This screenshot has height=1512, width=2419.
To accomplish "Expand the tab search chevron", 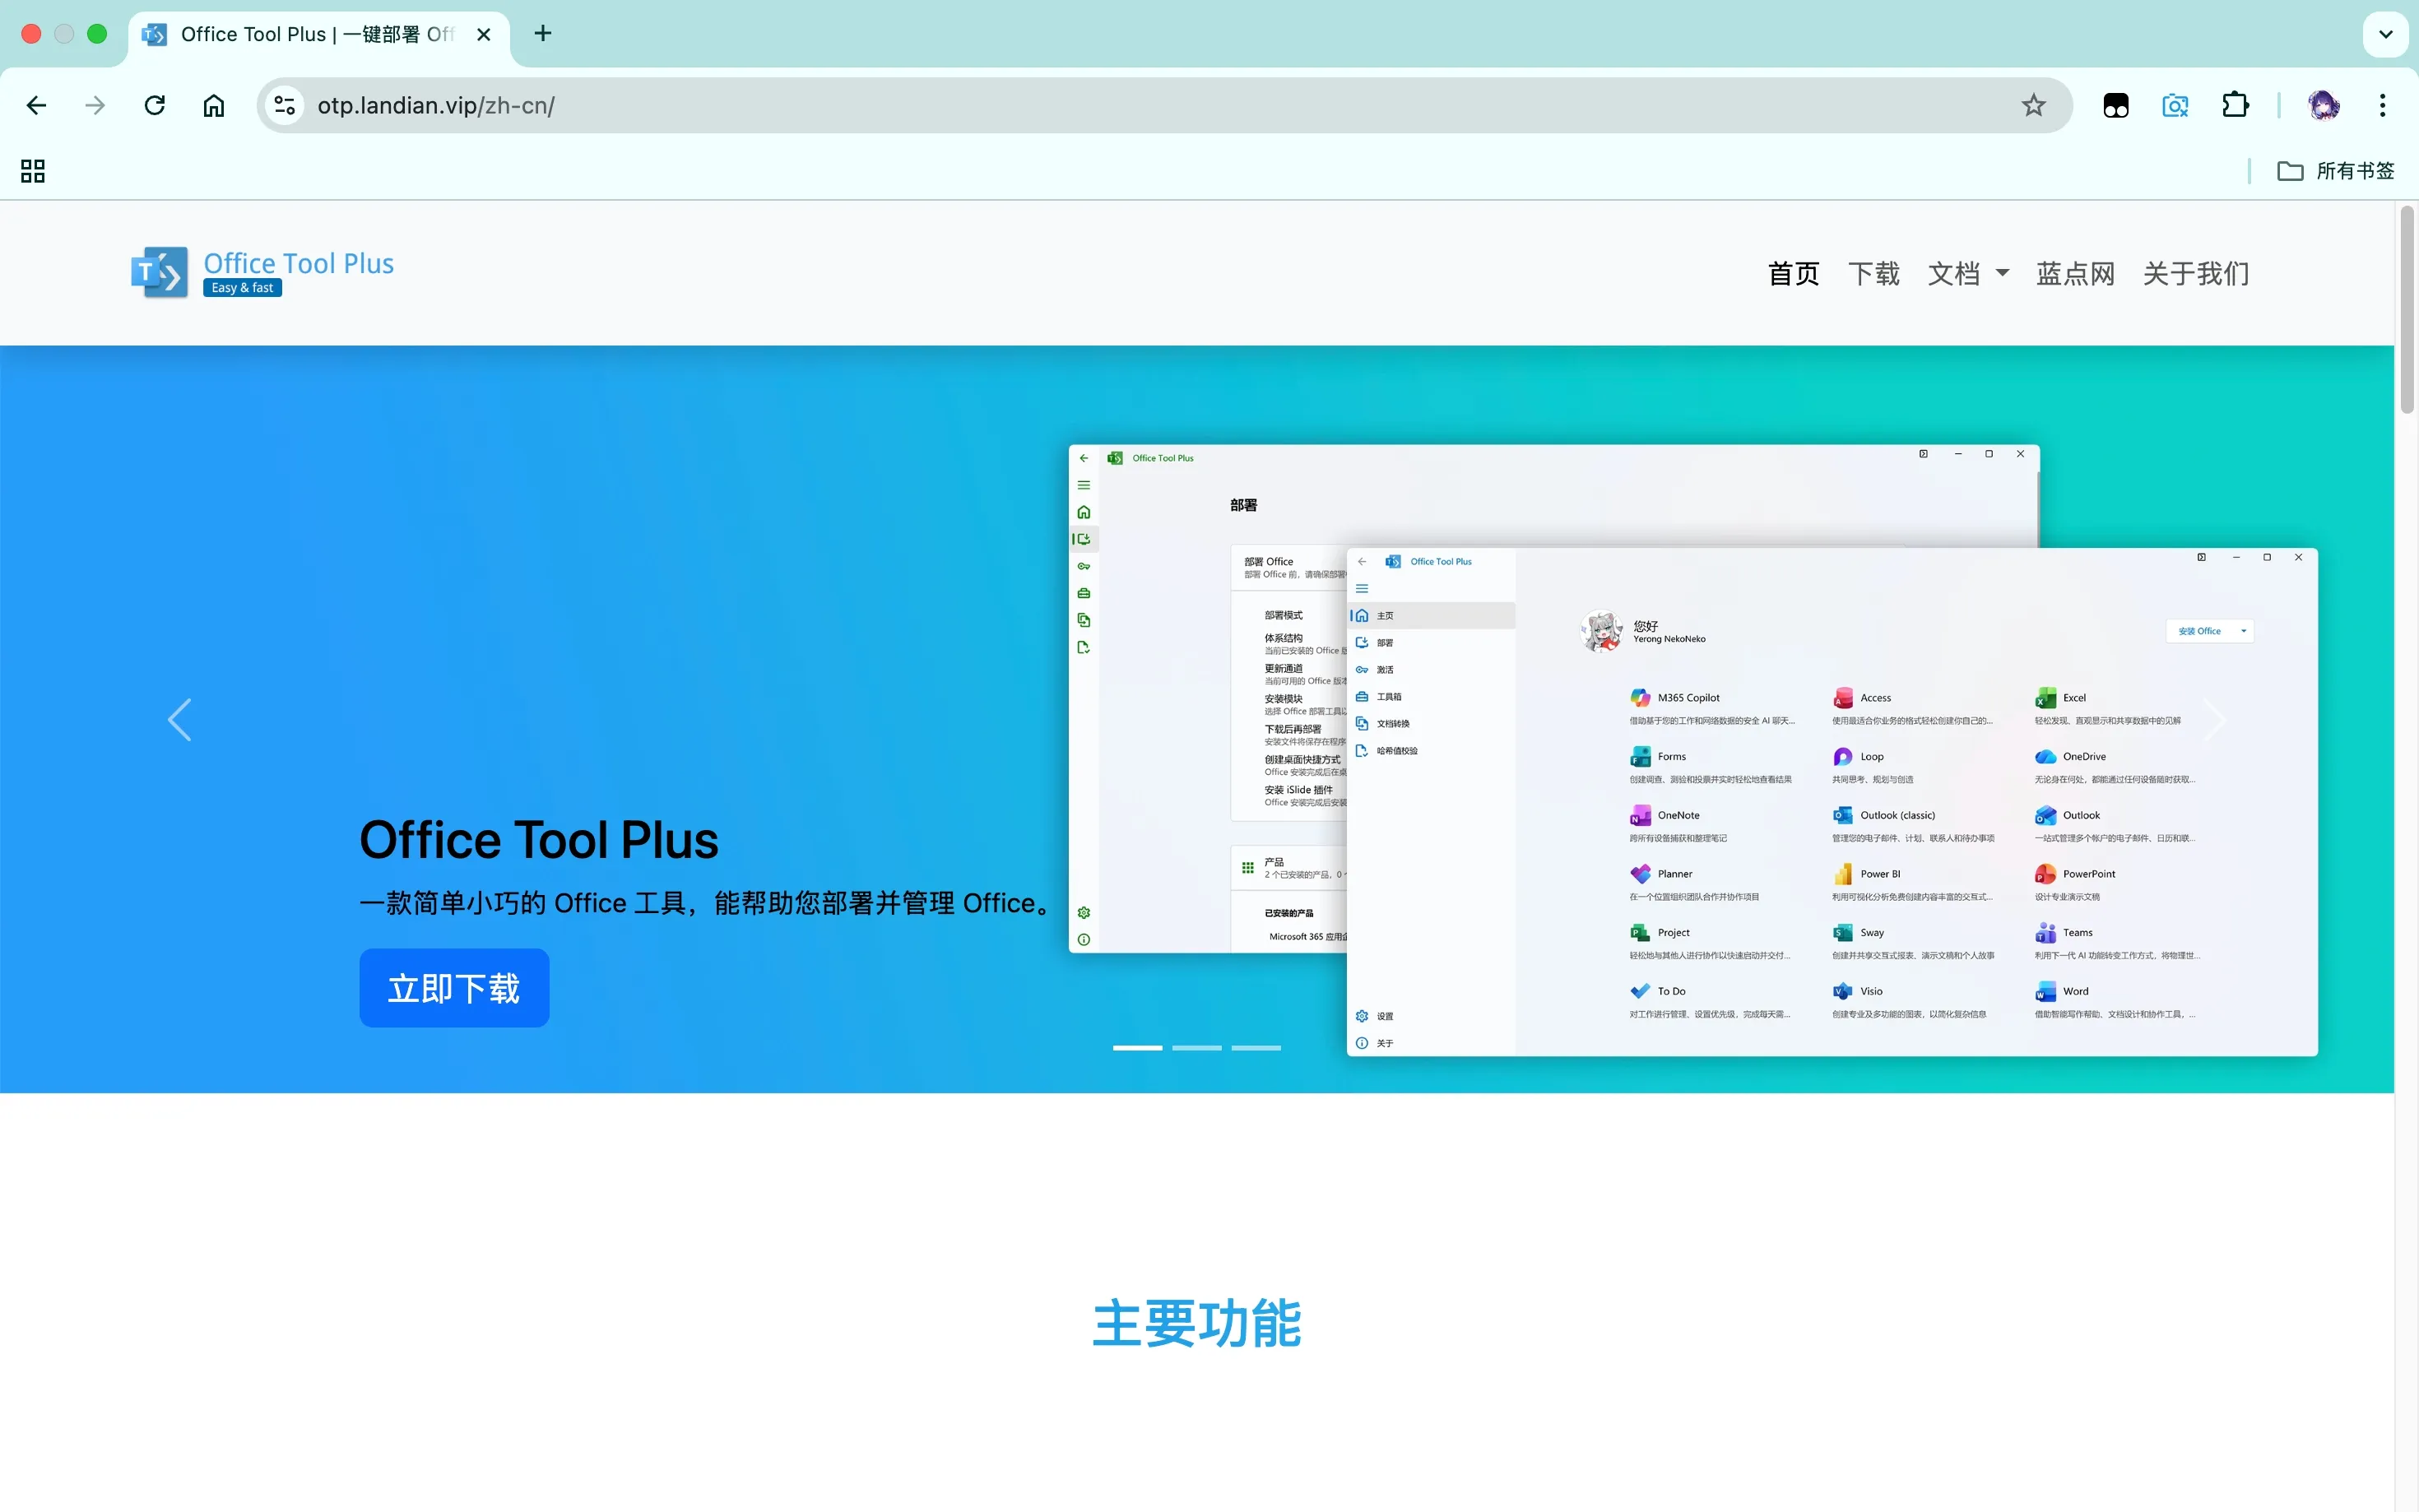I will (2385, 34).
